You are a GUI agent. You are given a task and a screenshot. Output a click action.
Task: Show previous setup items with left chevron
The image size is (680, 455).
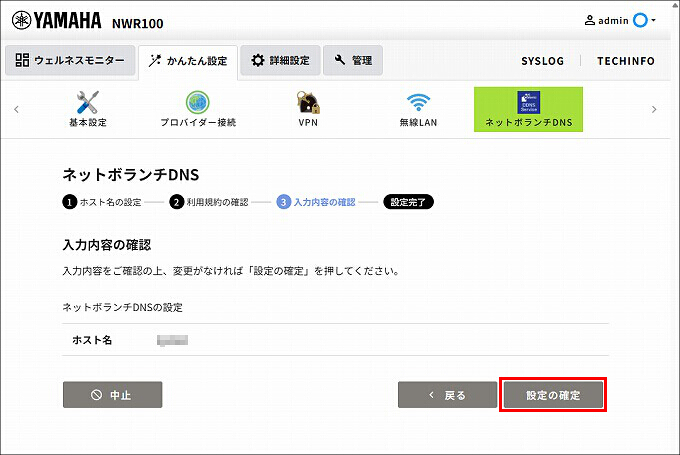click(16, 109)
